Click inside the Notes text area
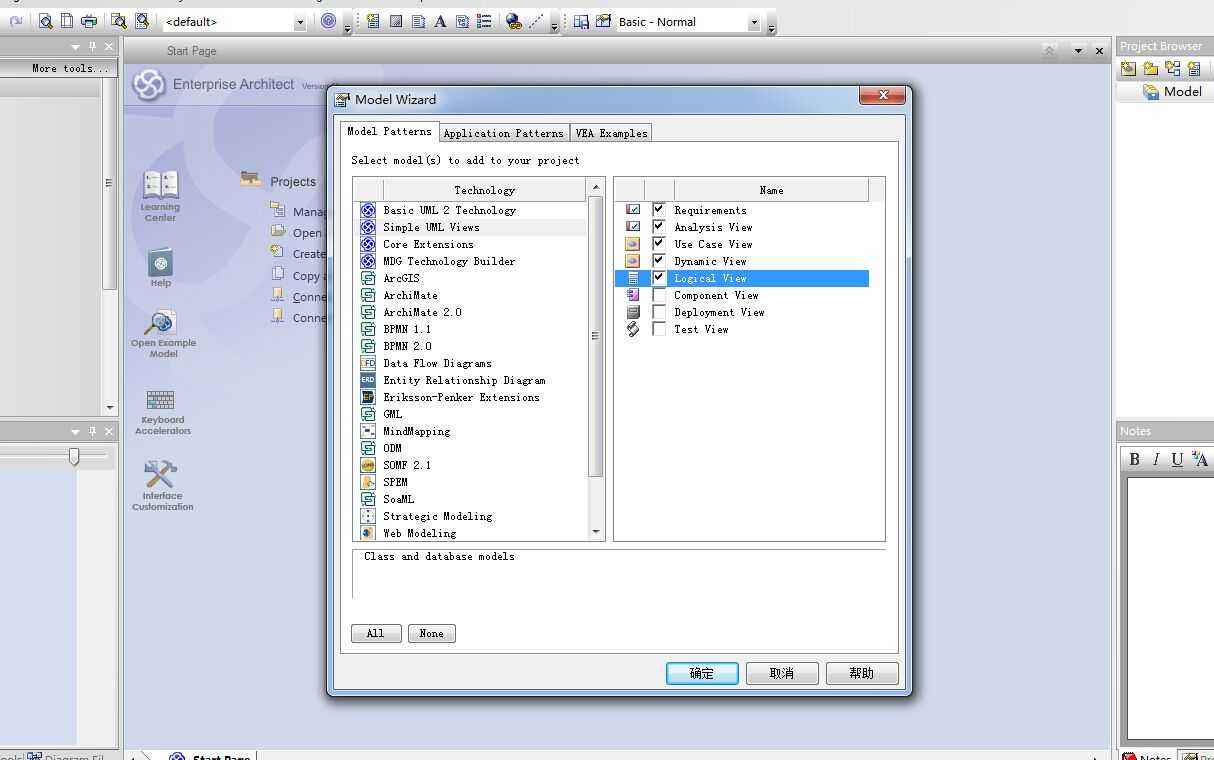Screen dimensions: 1214x760 click(x=1170, y=608)
